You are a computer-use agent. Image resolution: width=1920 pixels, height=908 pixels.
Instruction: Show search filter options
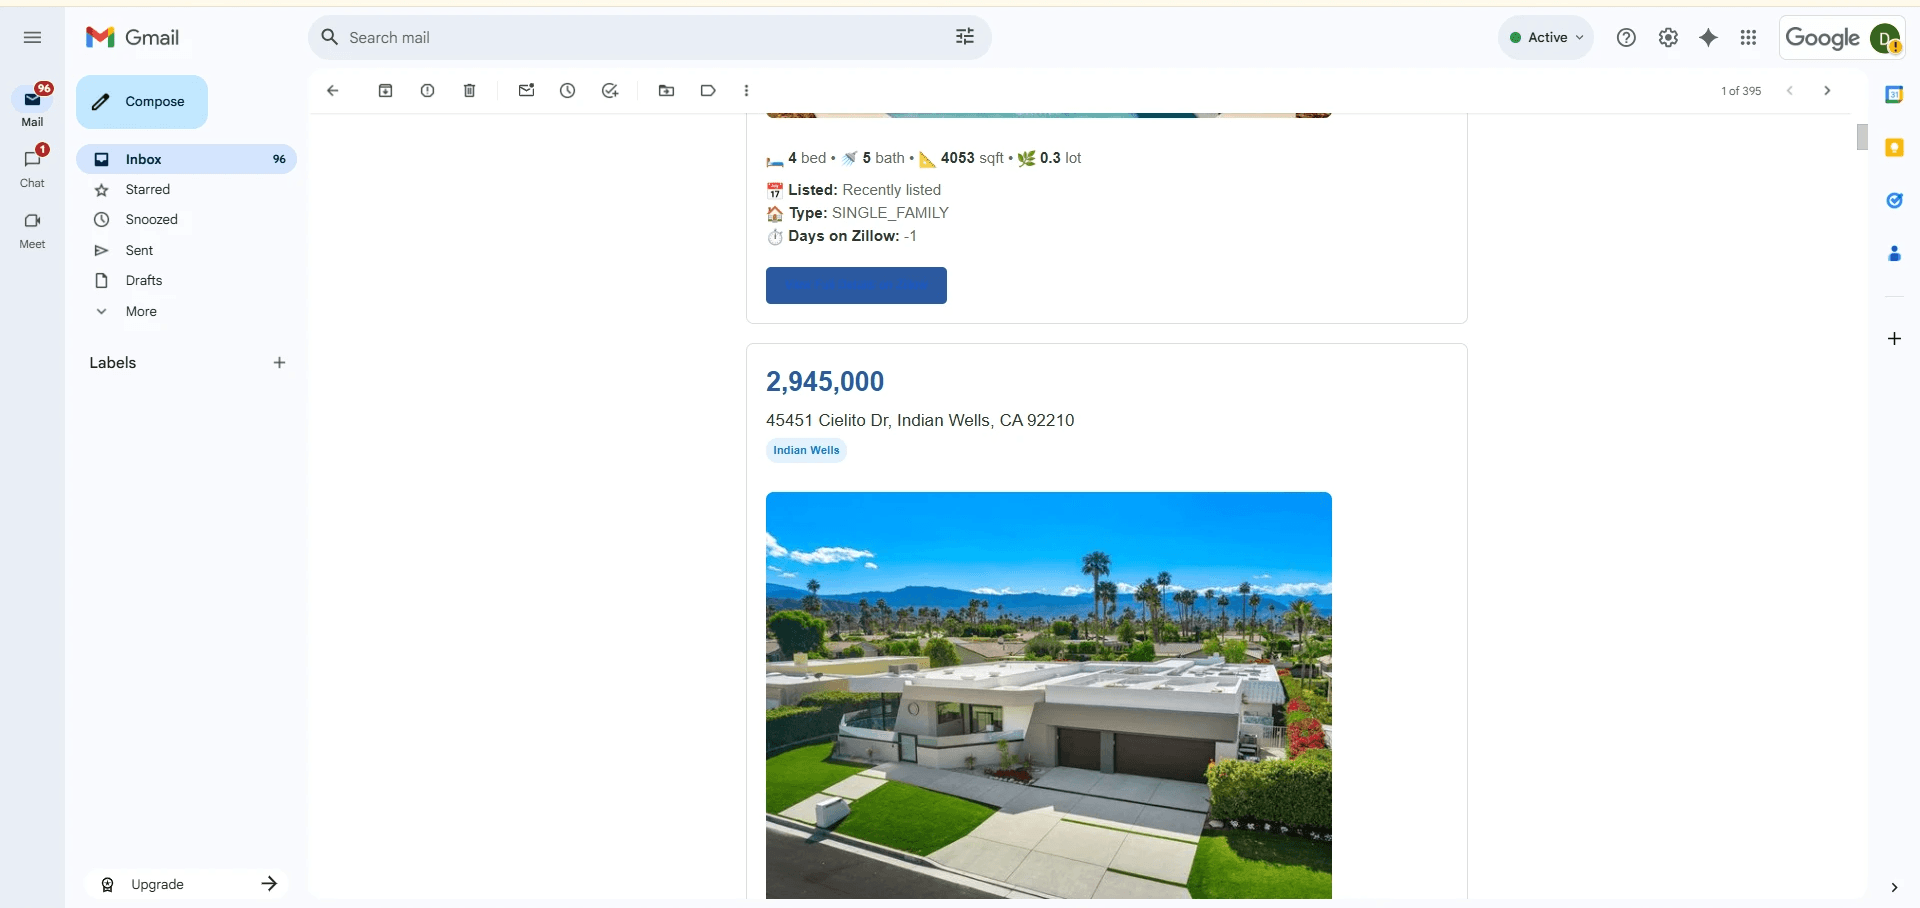click(x=965, y=38)
